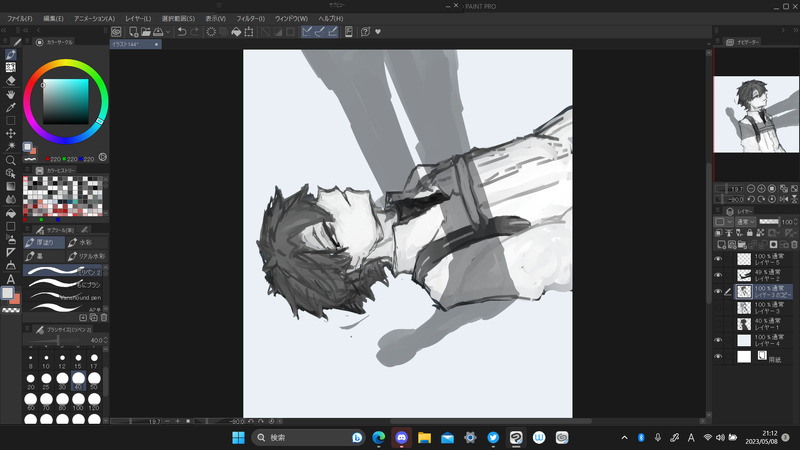
Task: Click the Clip Studio launcher icon
Action: click(x=116, y=32)
